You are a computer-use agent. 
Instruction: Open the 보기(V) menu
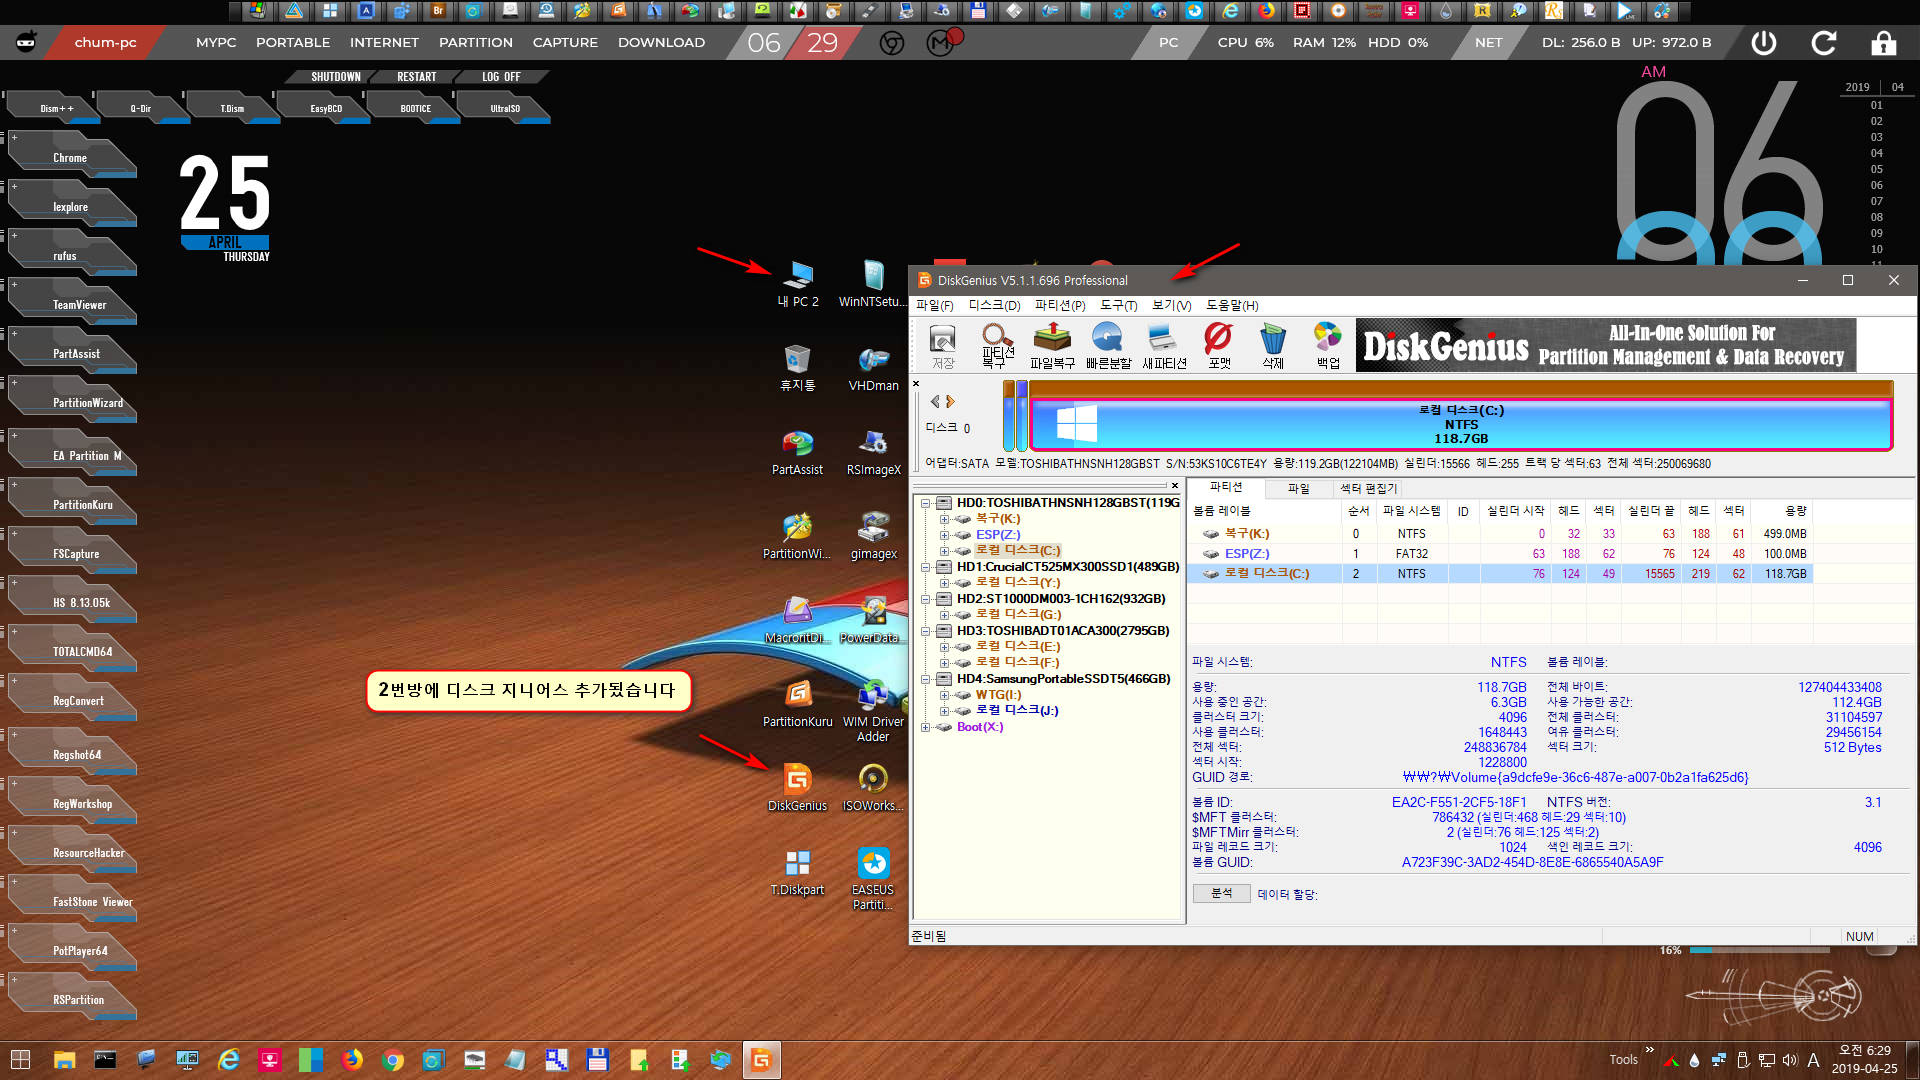click(x=1171, y=305)
